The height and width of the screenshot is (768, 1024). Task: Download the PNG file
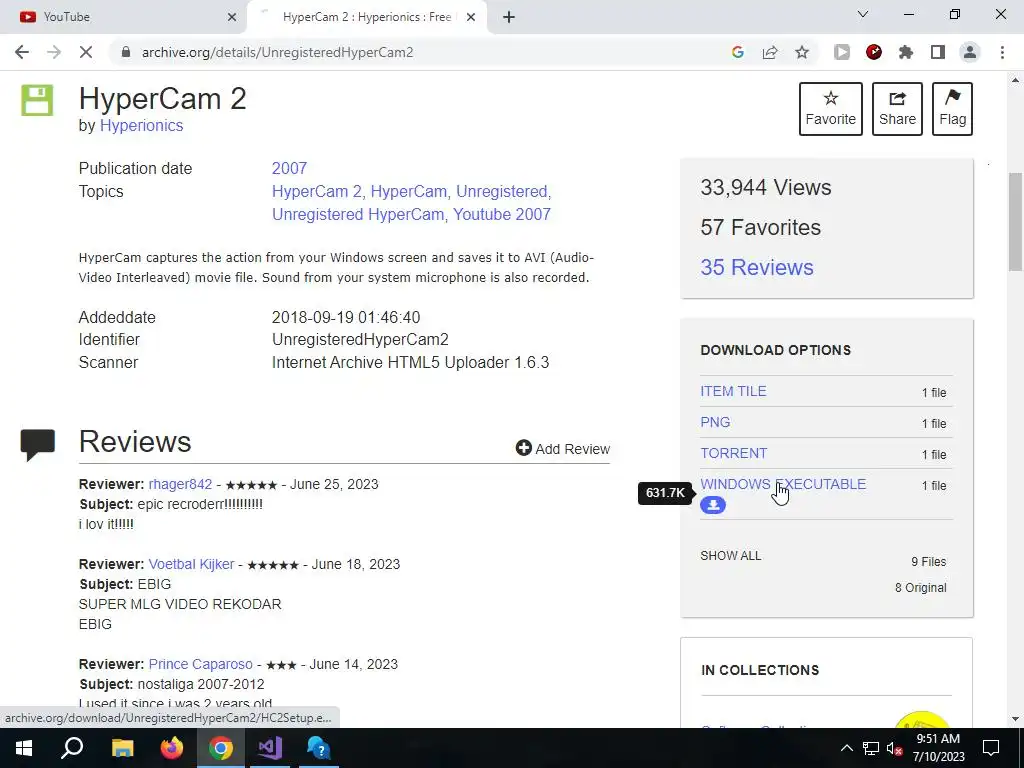(715, 422)
